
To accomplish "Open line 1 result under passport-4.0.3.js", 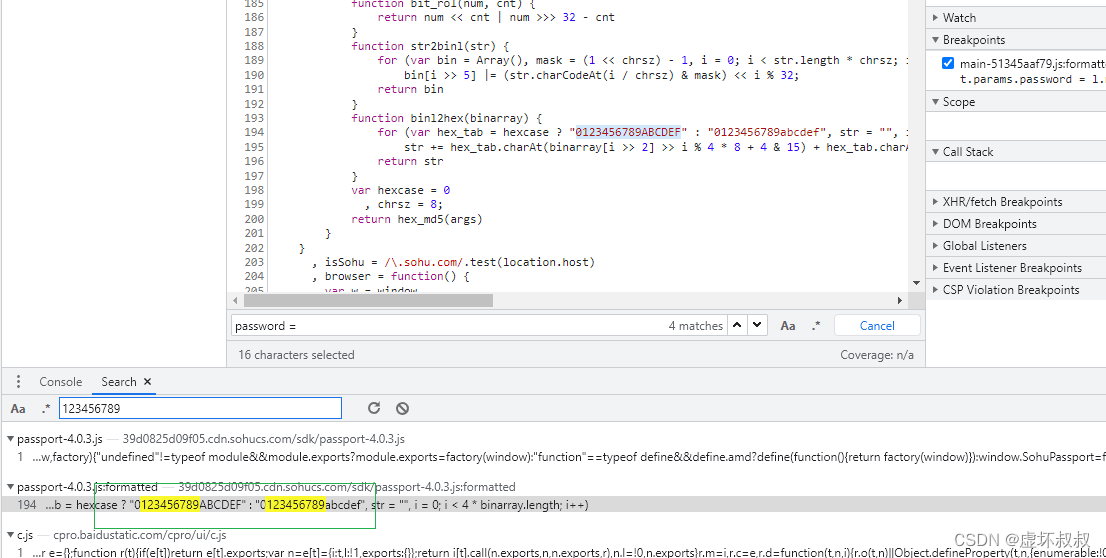I will [x=553, y=456].
